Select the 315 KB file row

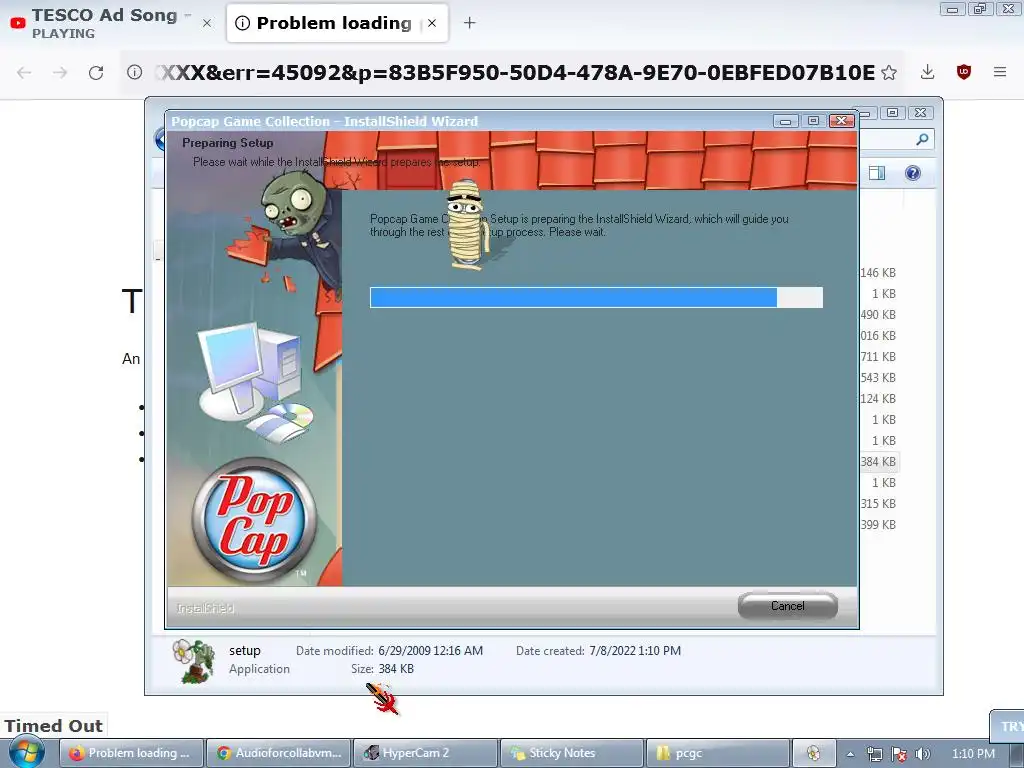coord(878,504)
